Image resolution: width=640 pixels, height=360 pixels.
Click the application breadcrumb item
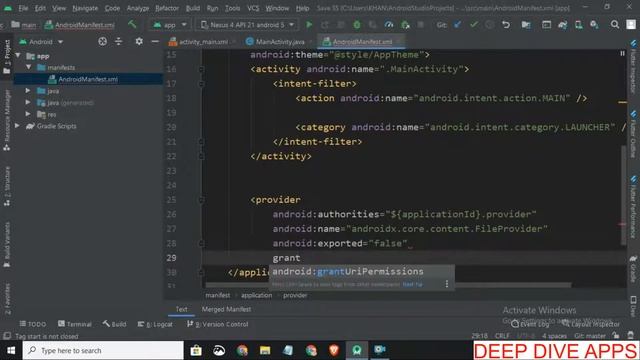tap(256, 295)
